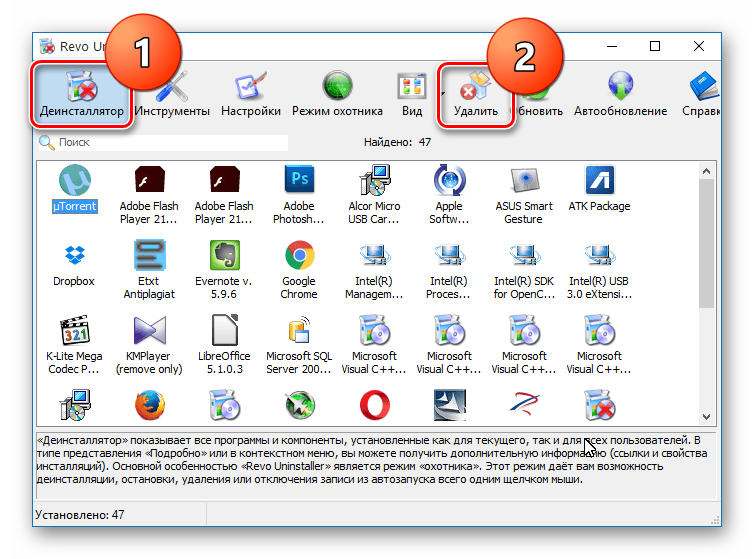754x559 pixels.
Task: Click the Найдено: 47 counter text
Action: point(397,142)
